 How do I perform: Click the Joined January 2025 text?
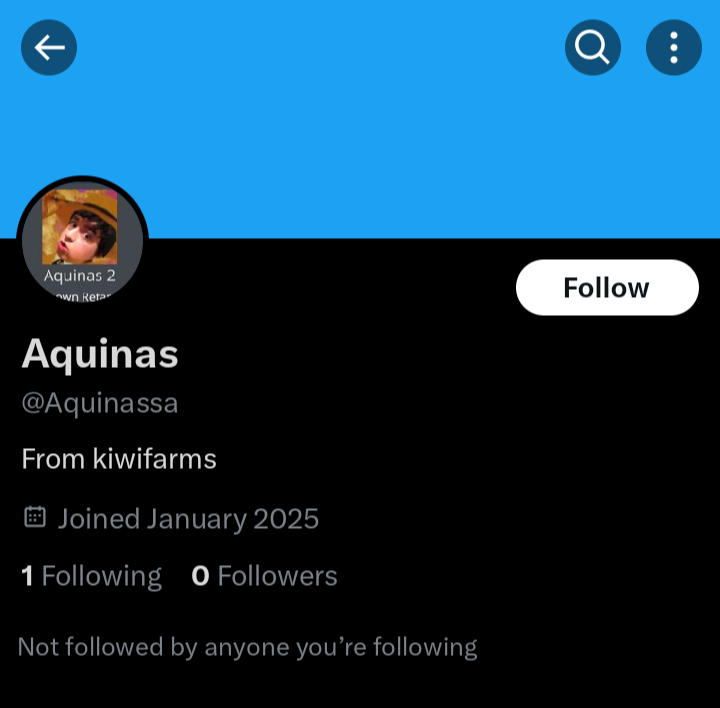(188, 519)
